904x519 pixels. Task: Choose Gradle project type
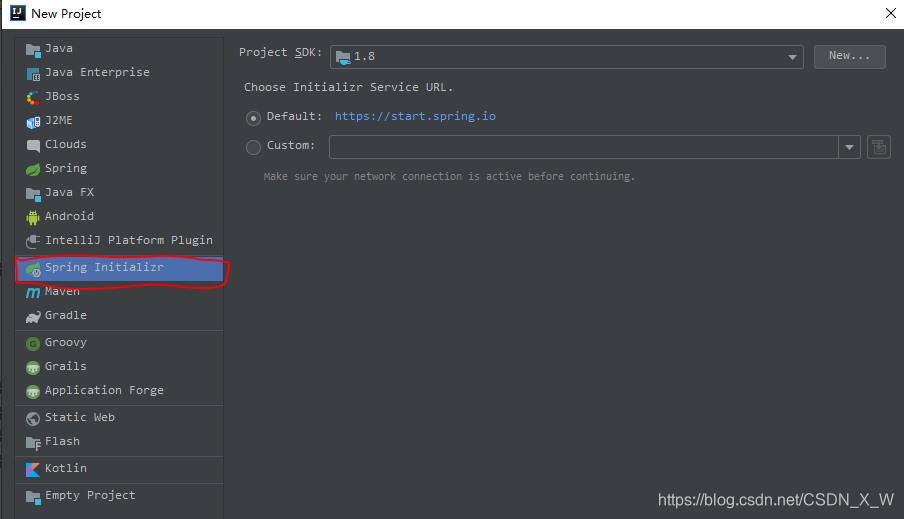coord(119,315)
